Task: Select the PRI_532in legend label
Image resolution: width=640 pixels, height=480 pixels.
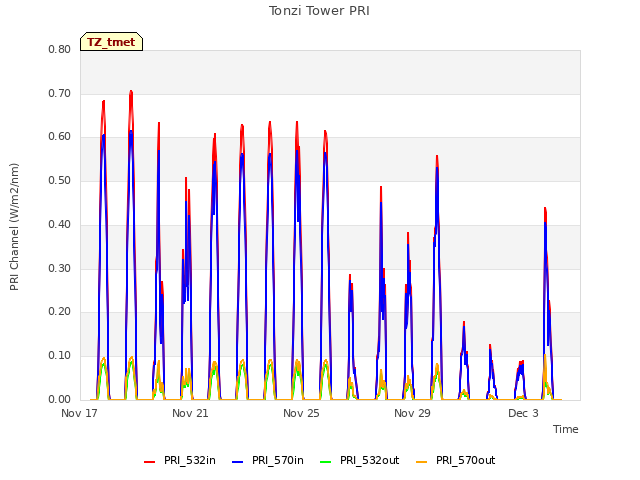Action: (x=190, y=460)
